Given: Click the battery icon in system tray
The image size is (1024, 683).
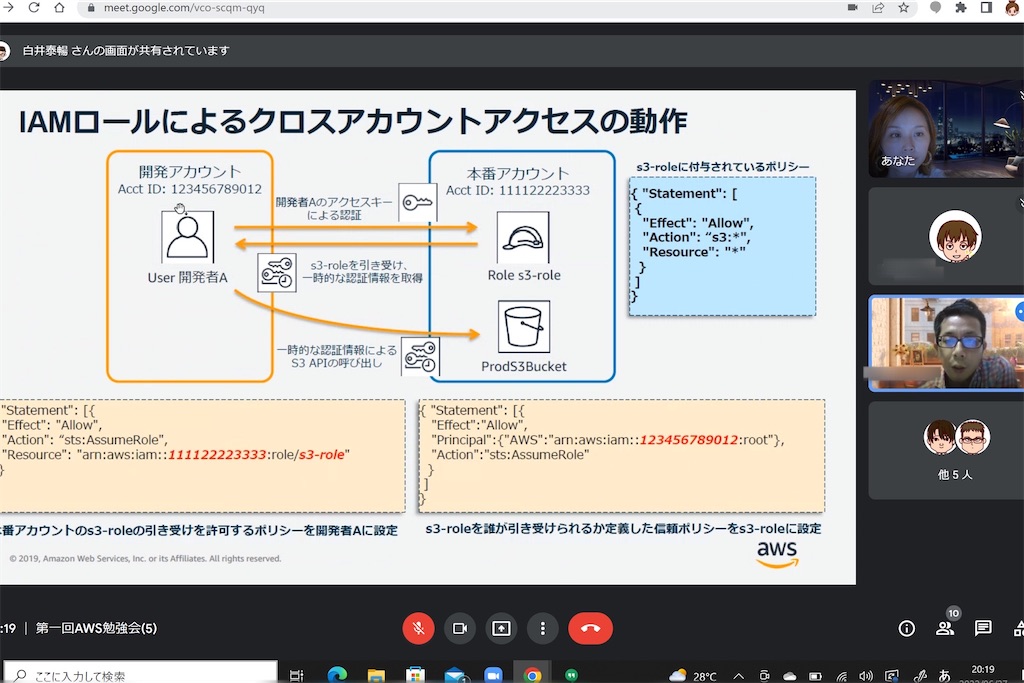Looking at the screenshot, I should (815, 676).
